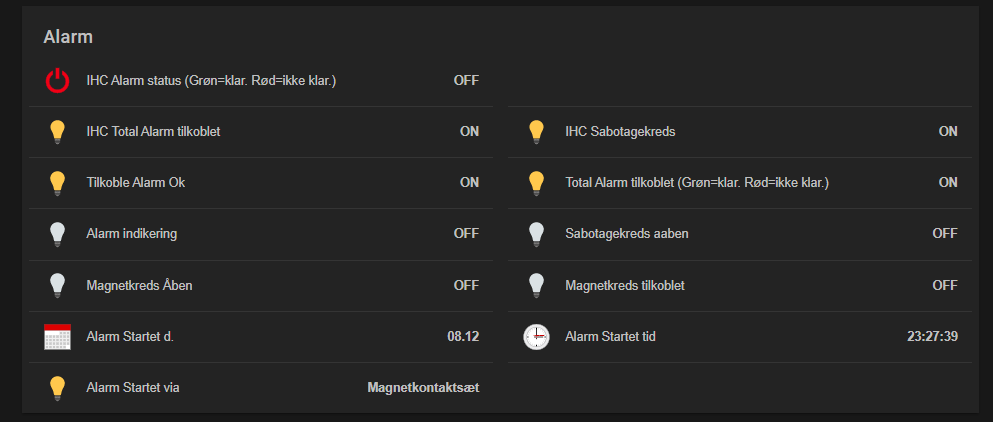Click the bulb icon for Alarm Startet via
This screenshot has width=993, height=422.
(x=58, y=388)
